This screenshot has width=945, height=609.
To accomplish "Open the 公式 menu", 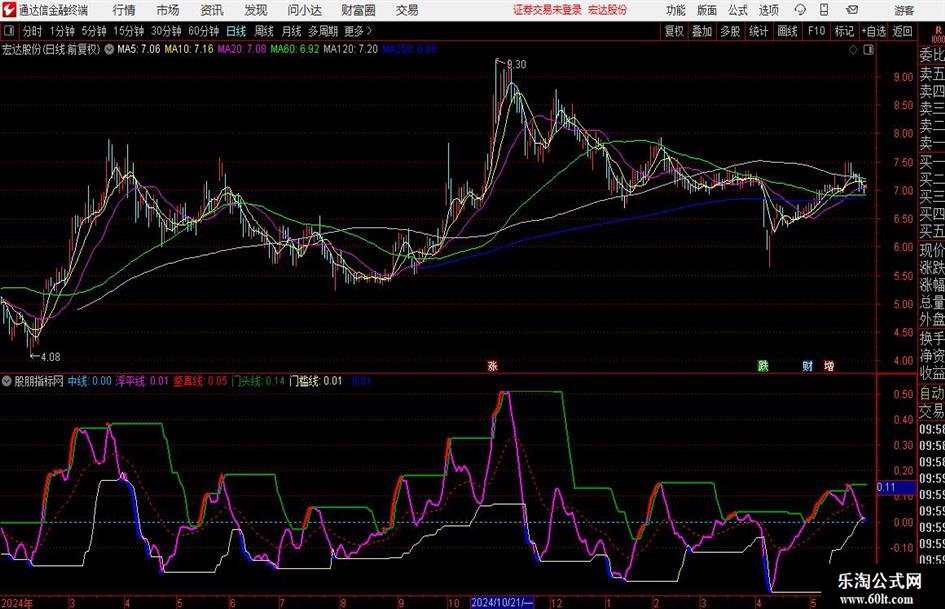I will tap(738, 10).
